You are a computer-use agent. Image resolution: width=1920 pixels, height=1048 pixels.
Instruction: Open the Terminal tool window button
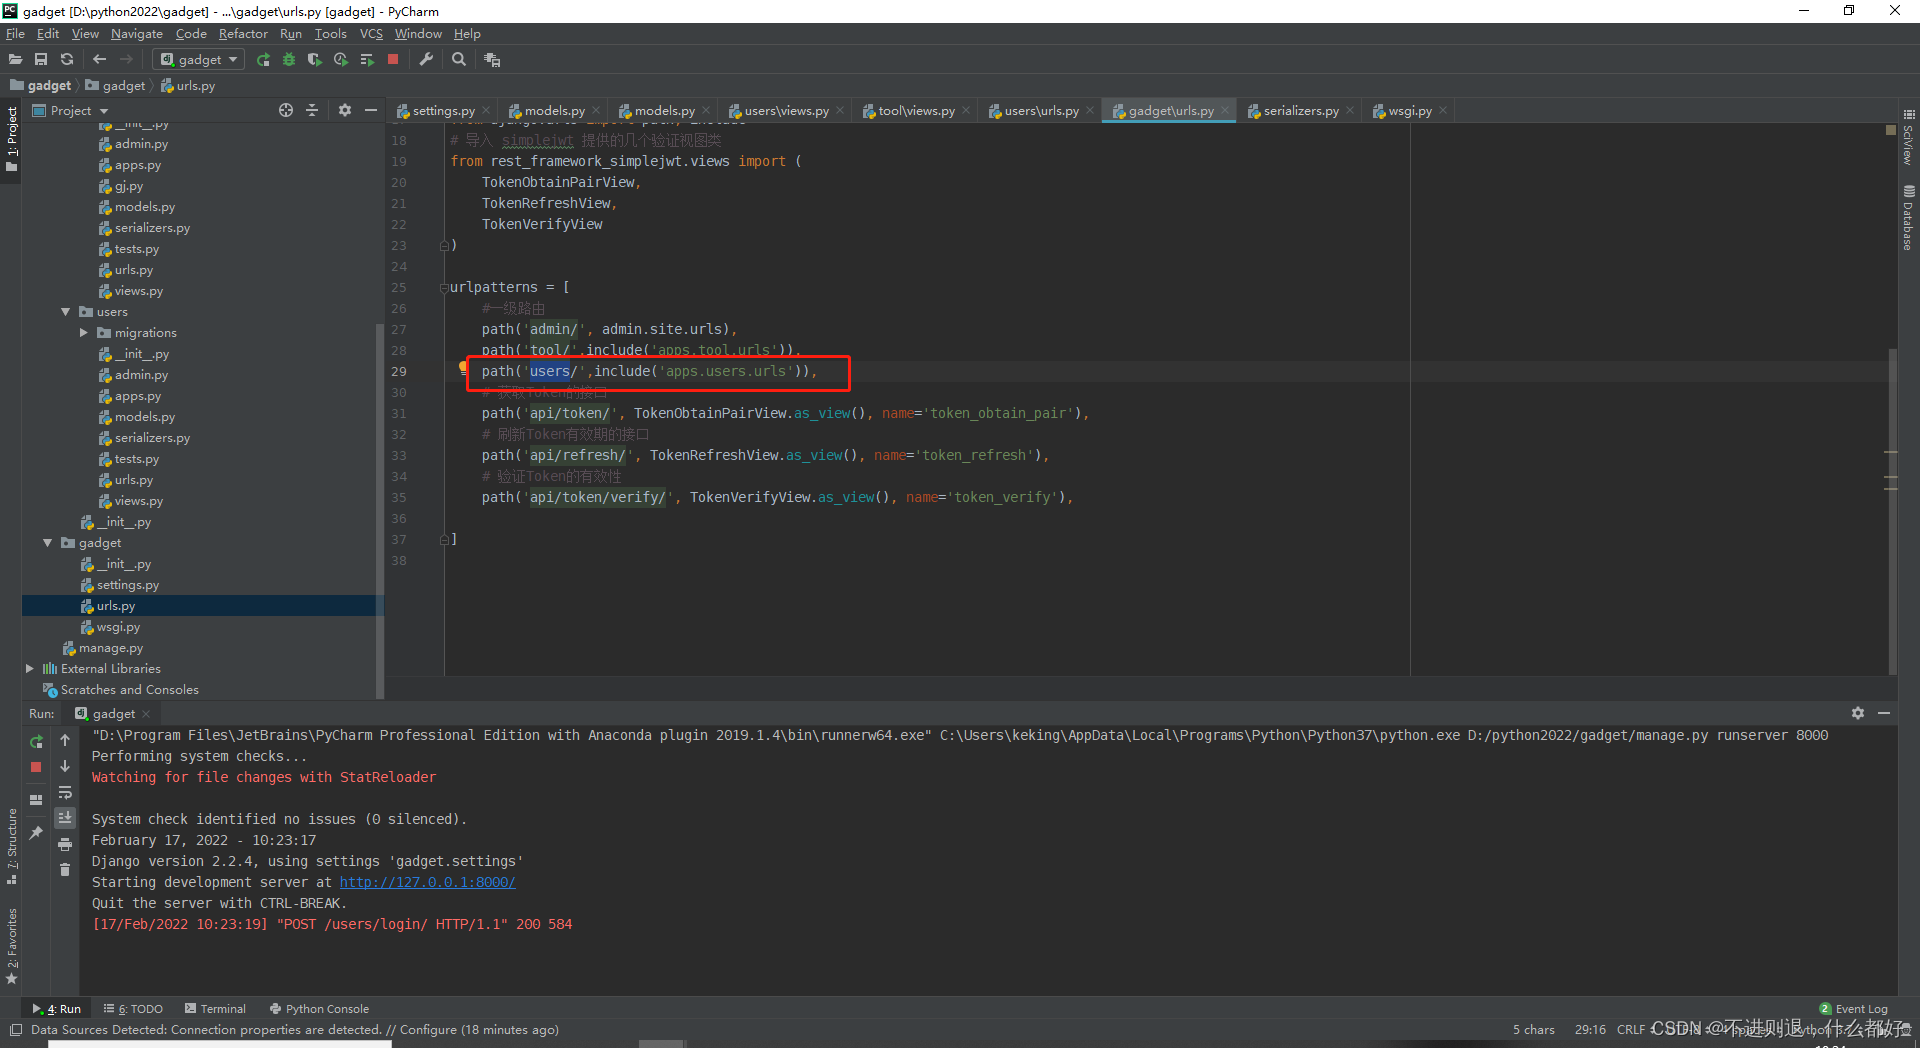215,1009
